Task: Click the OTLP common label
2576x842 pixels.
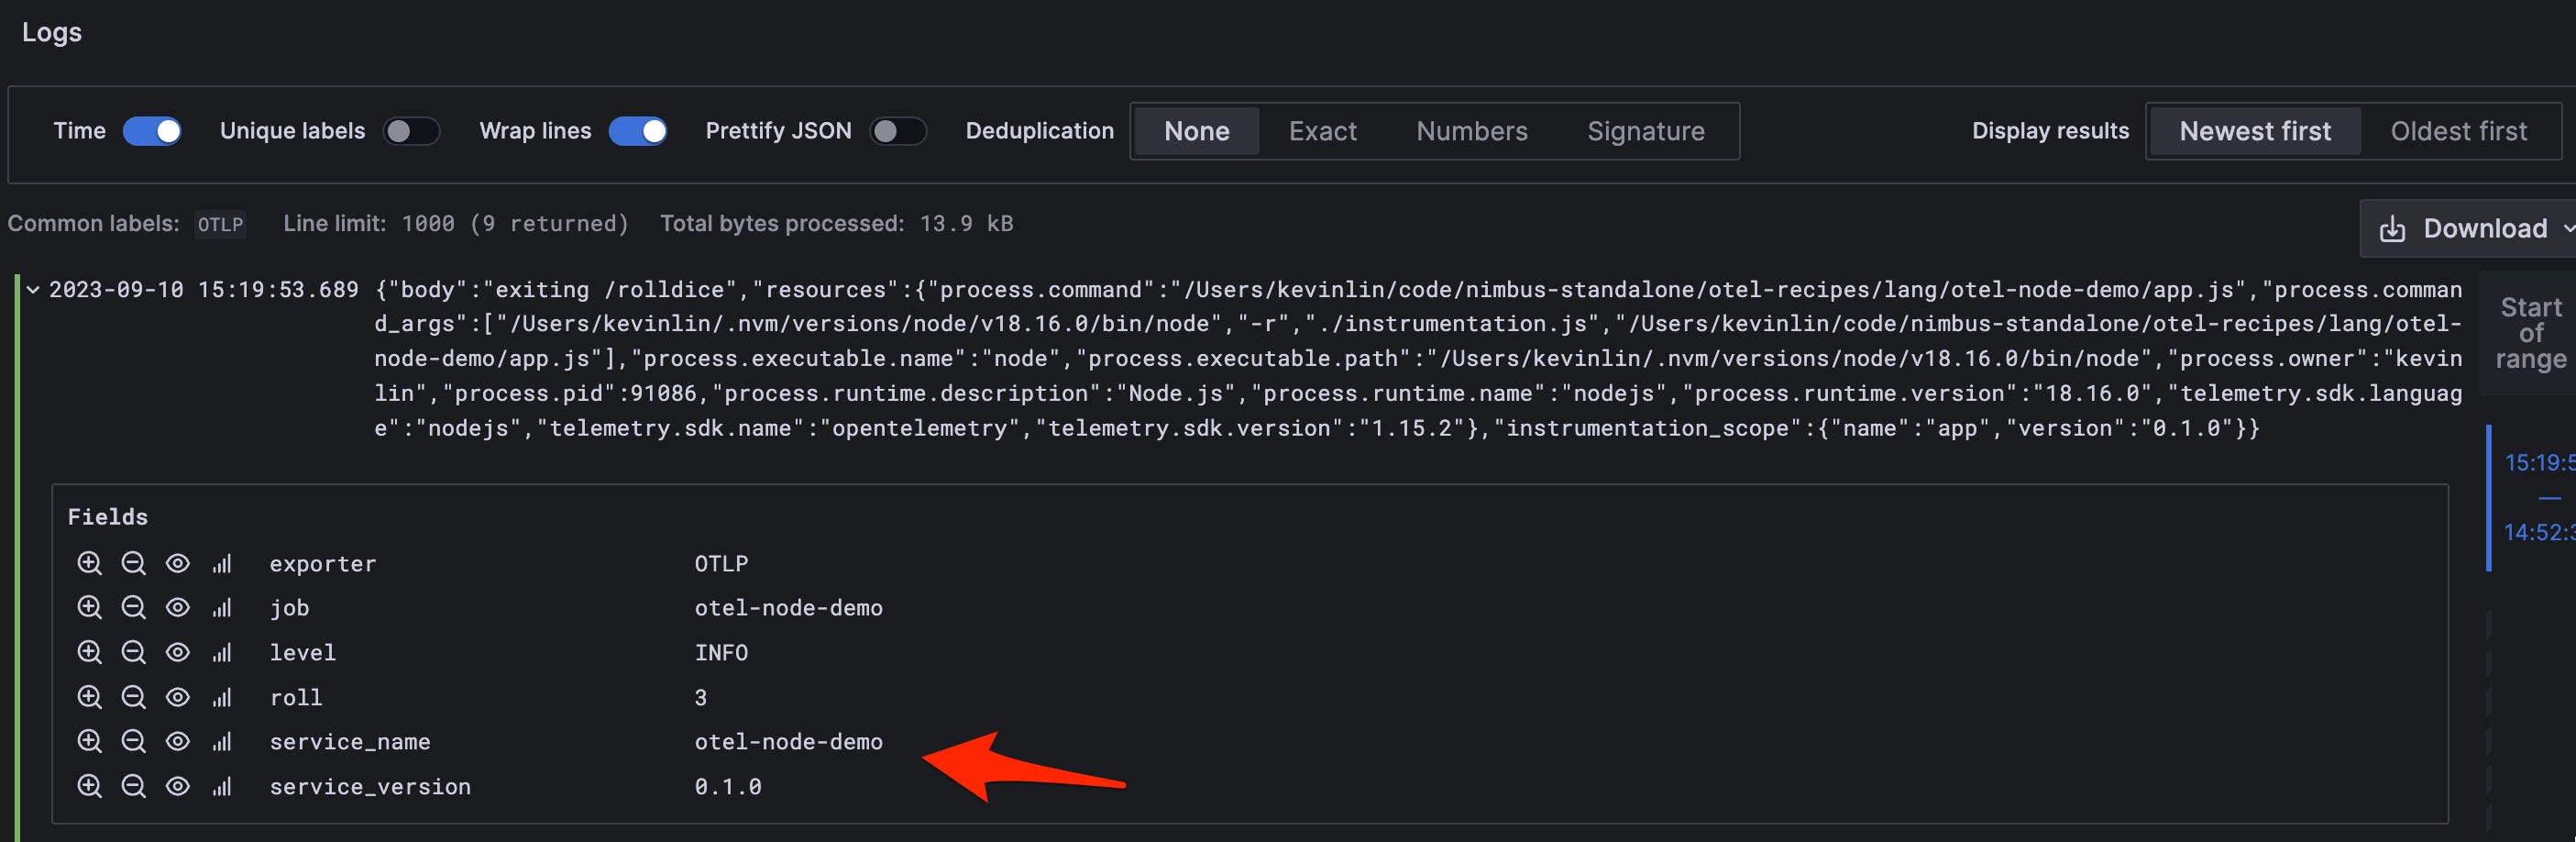Action: pyautogui.click(x=219, y=225)
